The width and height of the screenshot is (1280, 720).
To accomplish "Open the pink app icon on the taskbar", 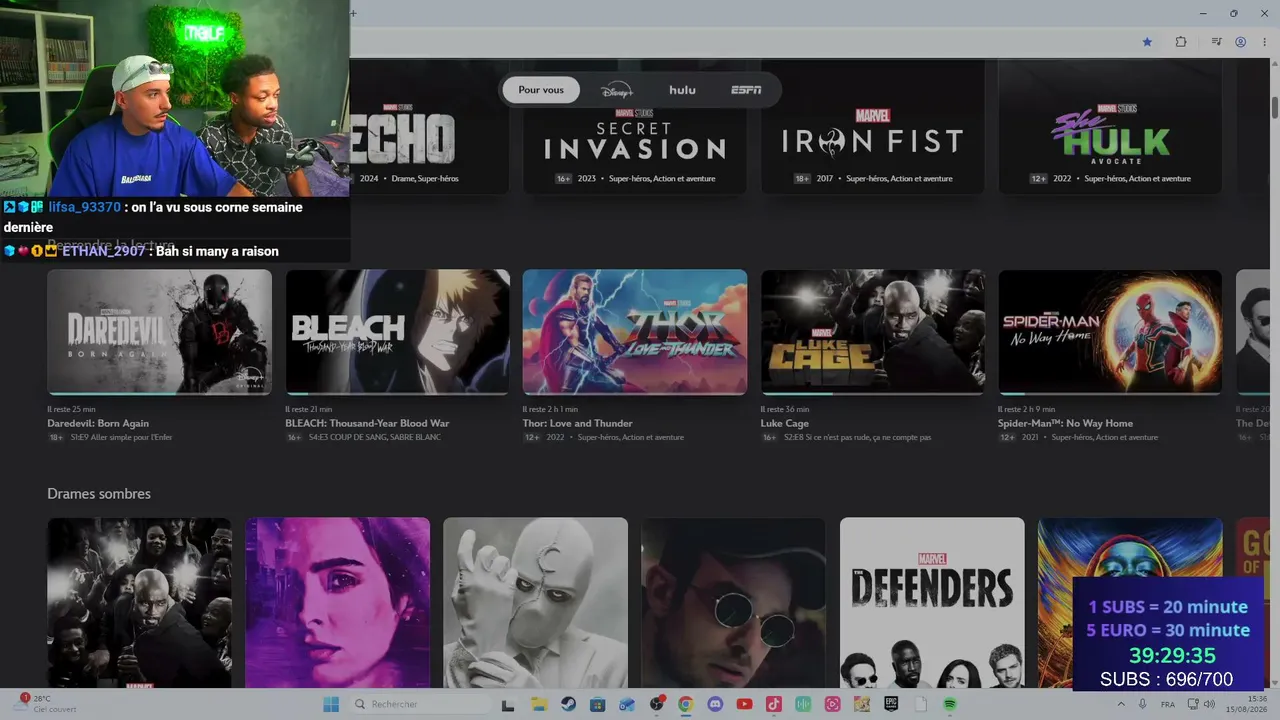I will (832, 704).
